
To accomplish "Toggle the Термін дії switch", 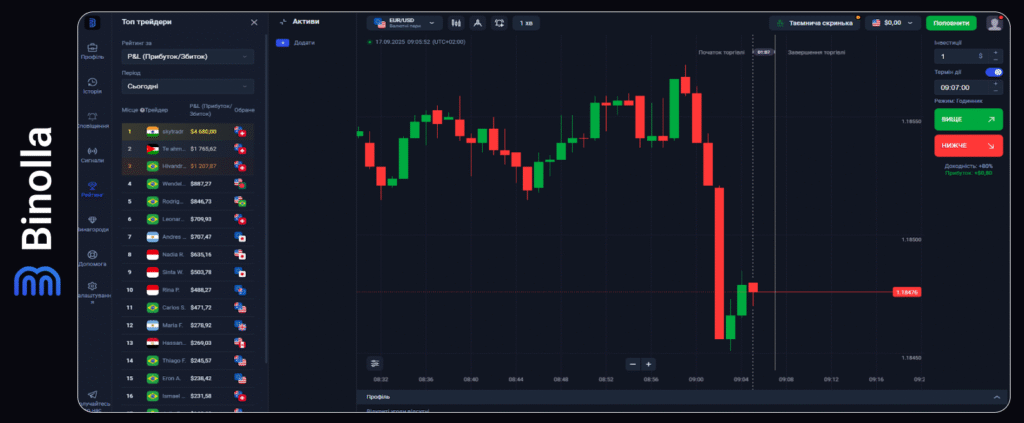I will [993, 72].
